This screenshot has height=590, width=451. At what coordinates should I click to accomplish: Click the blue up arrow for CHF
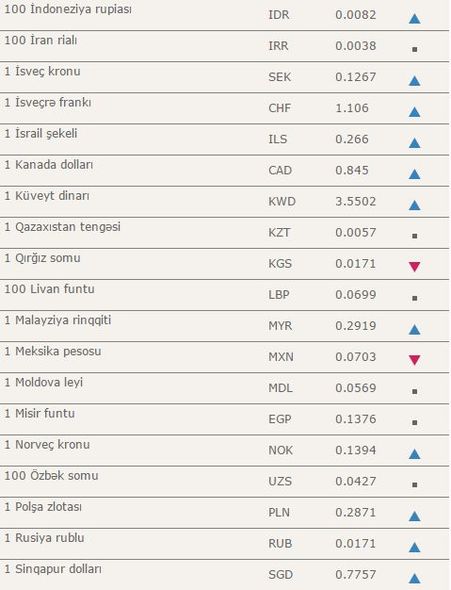click(x=414, y=112)
